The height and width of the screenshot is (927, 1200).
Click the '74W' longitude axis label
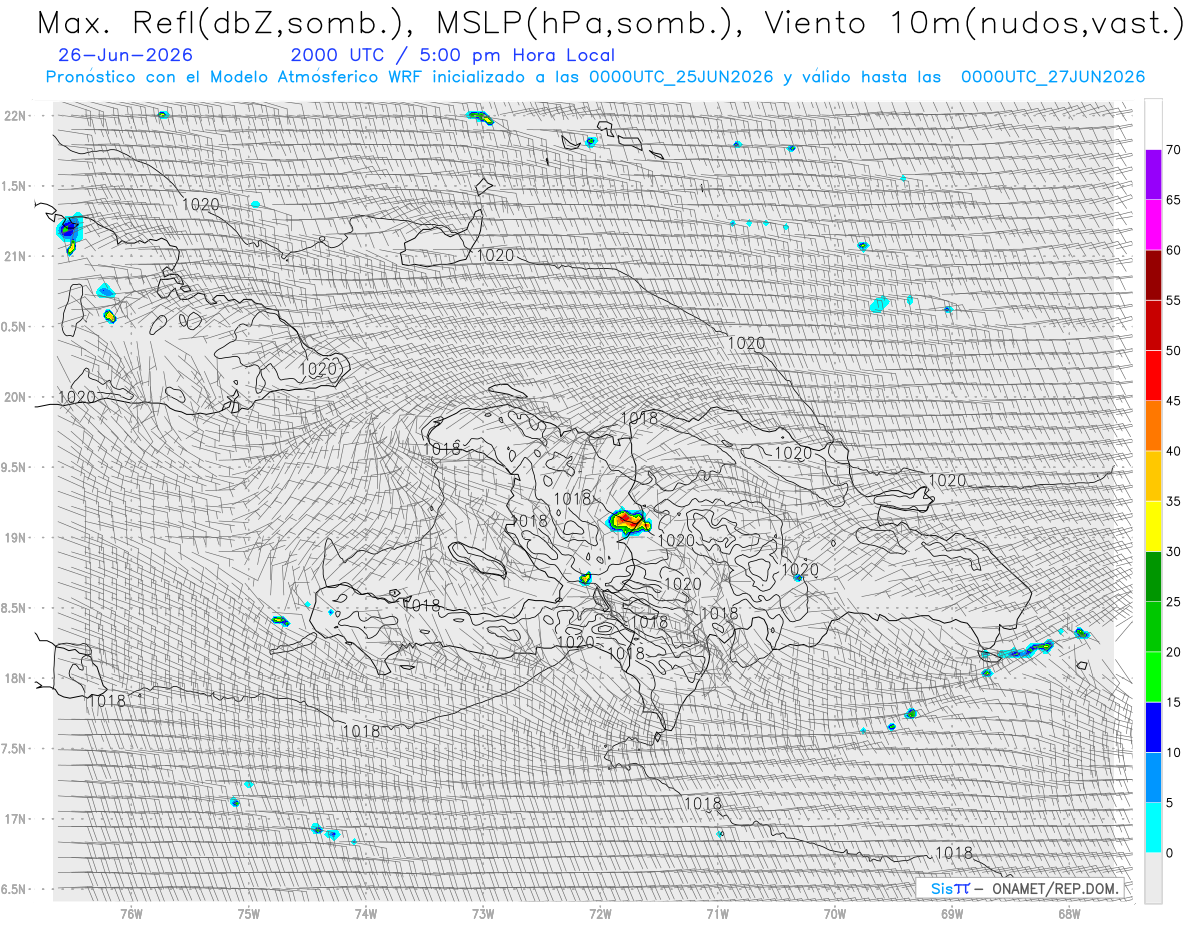coord(366,912)
